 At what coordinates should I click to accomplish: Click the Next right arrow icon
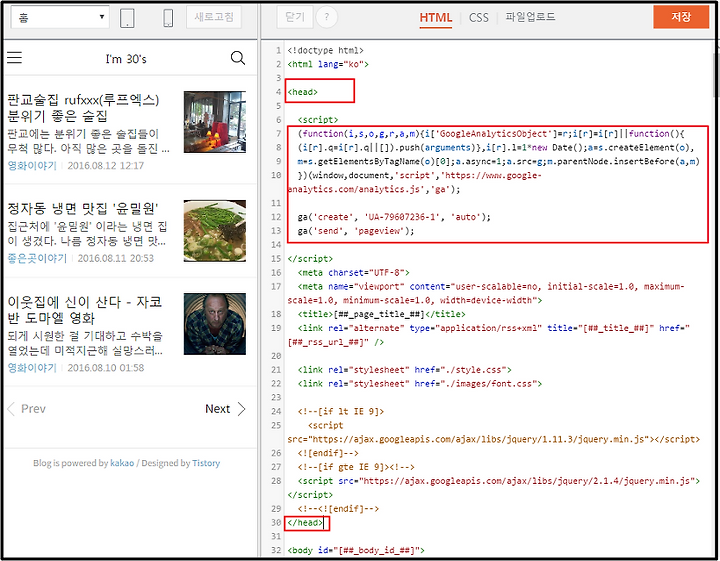click(x=242, y=409)
